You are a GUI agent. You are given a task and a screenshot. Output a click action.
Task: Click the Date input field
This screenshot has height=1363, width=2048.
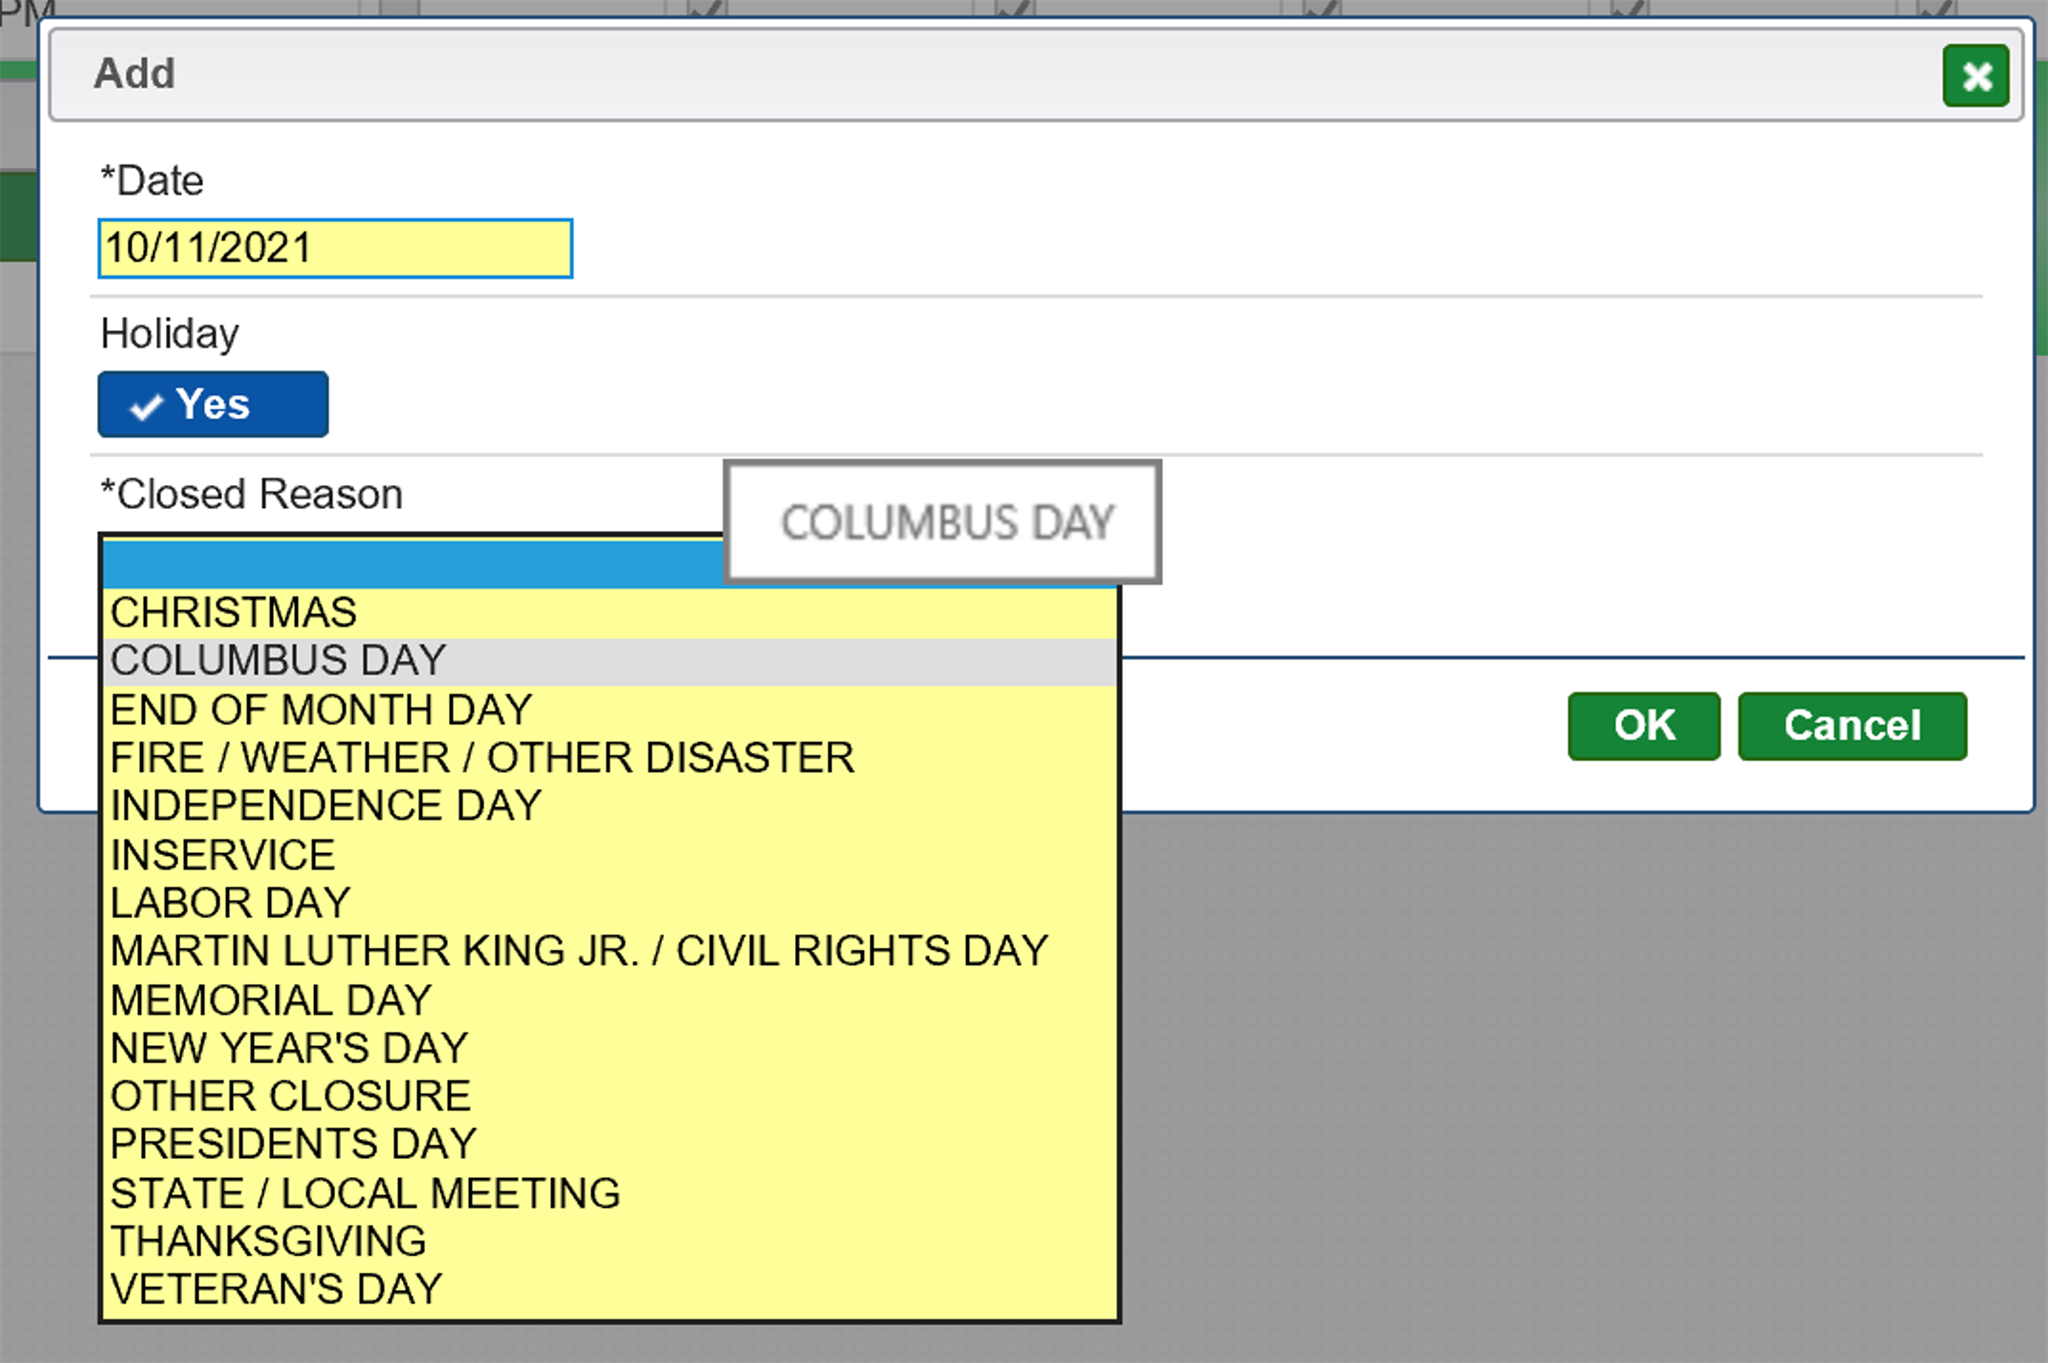(335, 248)
